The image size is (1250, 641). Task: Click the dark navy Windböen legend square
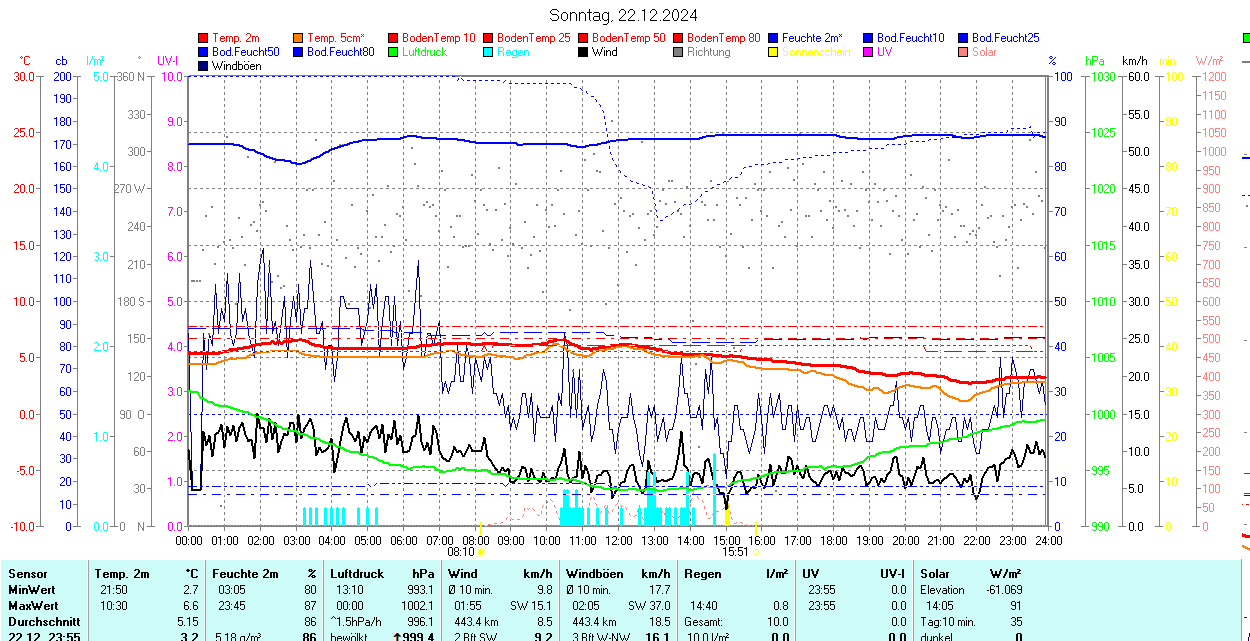coord(203,66)
